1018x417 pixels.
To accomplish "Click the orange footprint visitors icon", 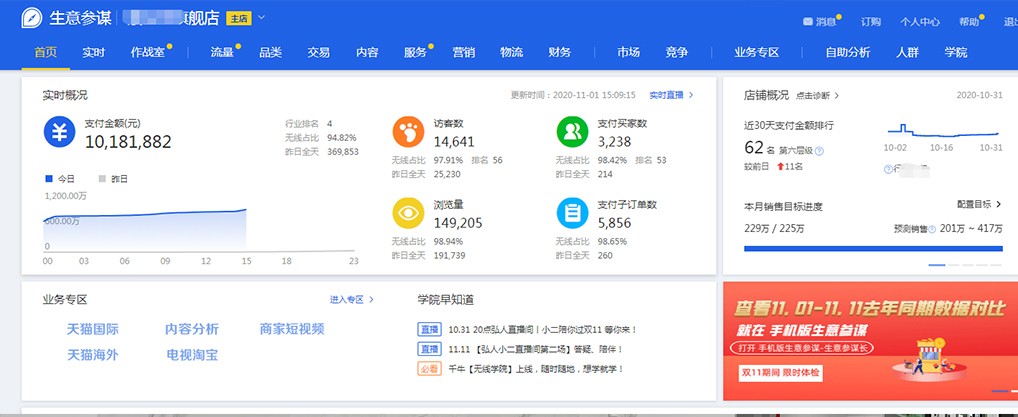I will point(408,133).
